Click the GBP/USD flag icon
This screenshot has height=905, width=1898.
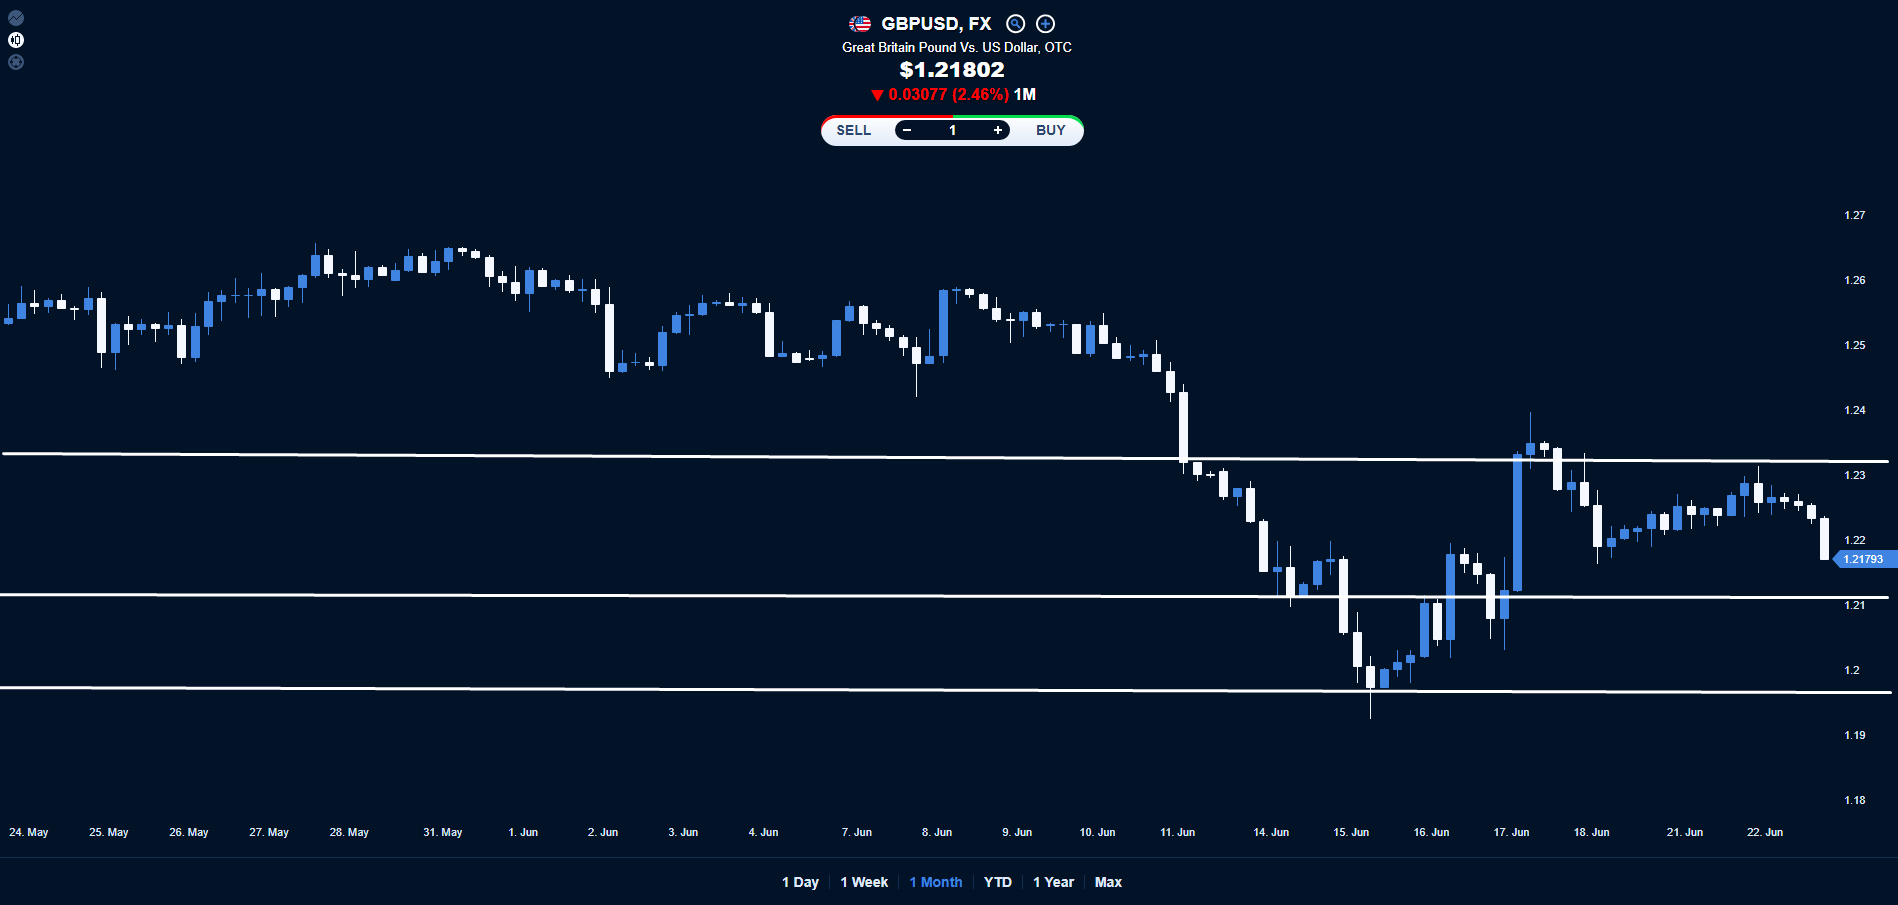[860, 24]
